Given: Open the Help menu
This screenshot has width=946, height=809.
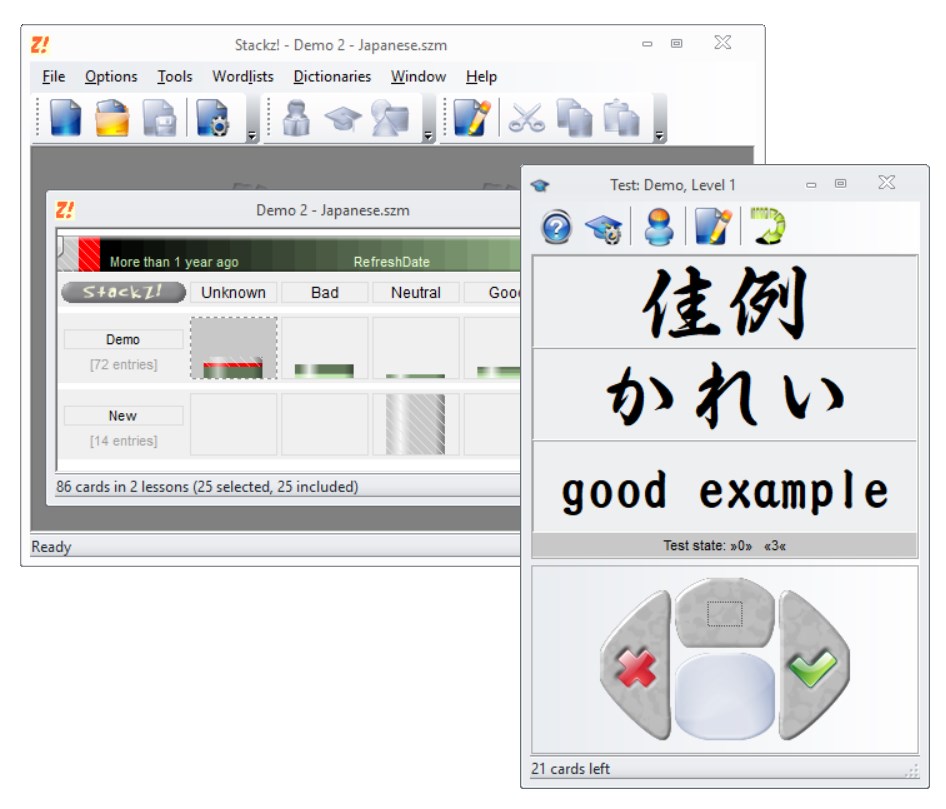Looking at the screenshot, I should [x=481, y=77].
